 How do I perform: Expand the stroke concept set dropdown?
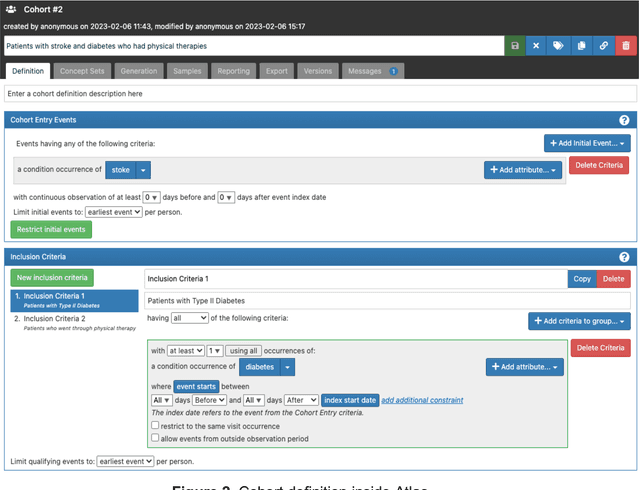143,170
